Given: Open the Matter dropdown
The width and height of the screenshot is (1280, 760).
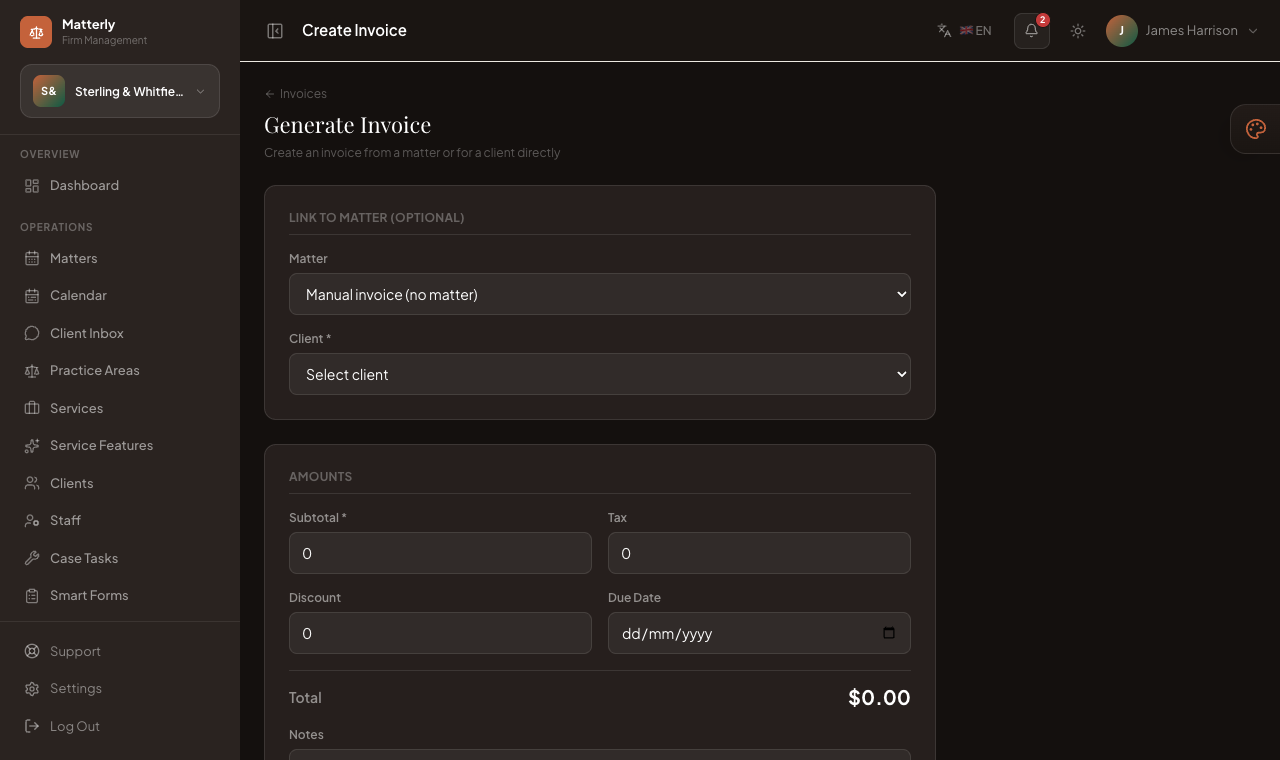Looking at the screenshot, I should click(x=600, y=294).
